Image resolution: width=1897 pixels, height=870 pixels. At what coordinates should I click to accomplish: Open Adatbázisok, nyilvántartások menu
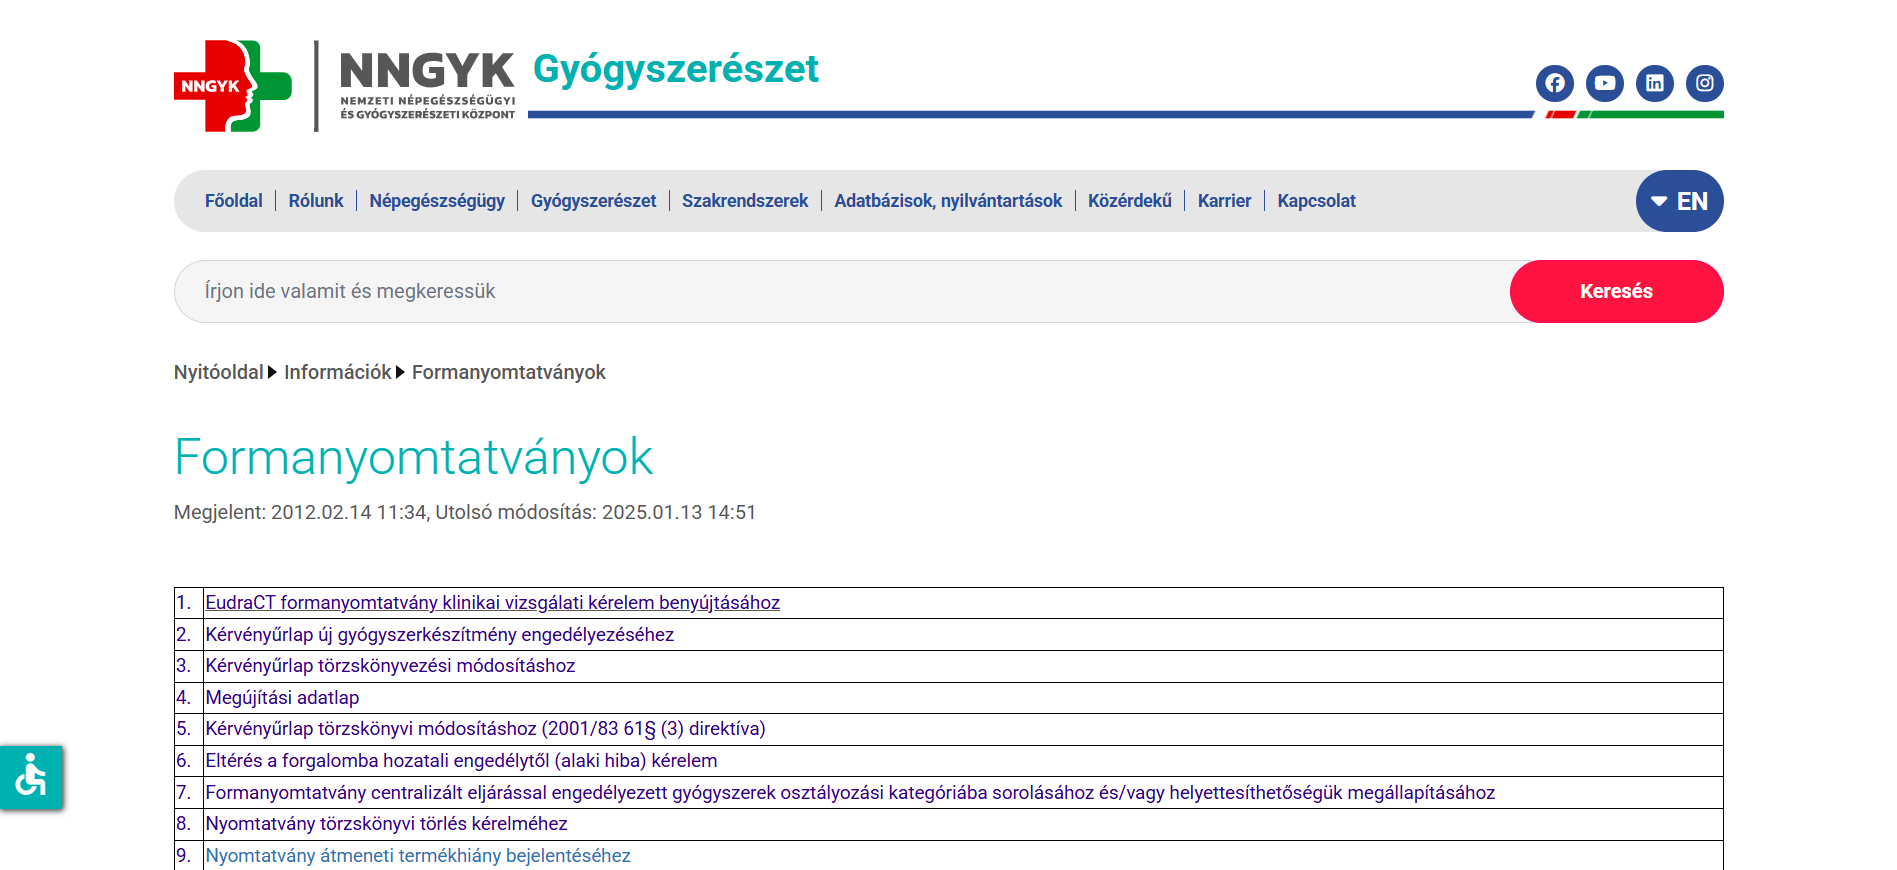coord(948,201)
